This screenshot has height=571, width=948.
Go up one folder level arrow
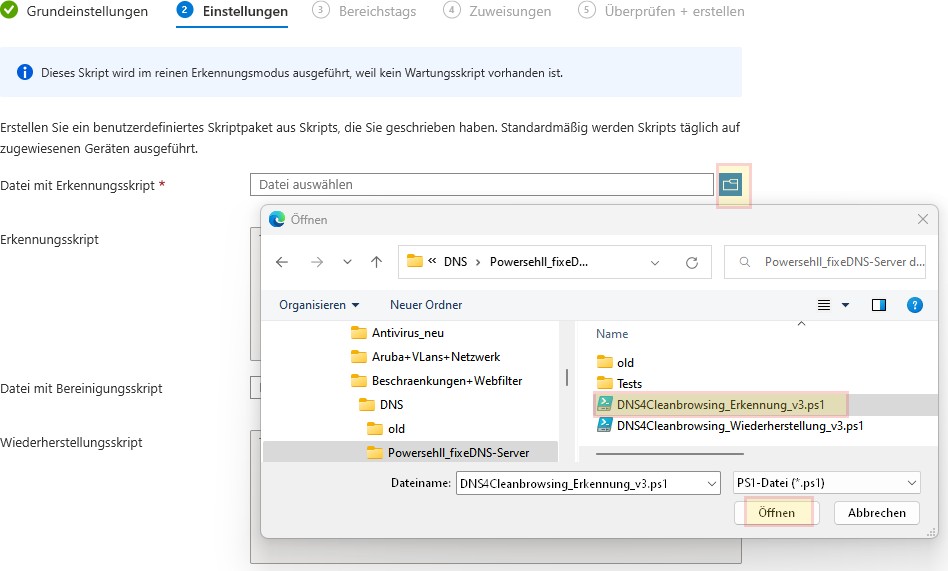[x=376, y=262]
